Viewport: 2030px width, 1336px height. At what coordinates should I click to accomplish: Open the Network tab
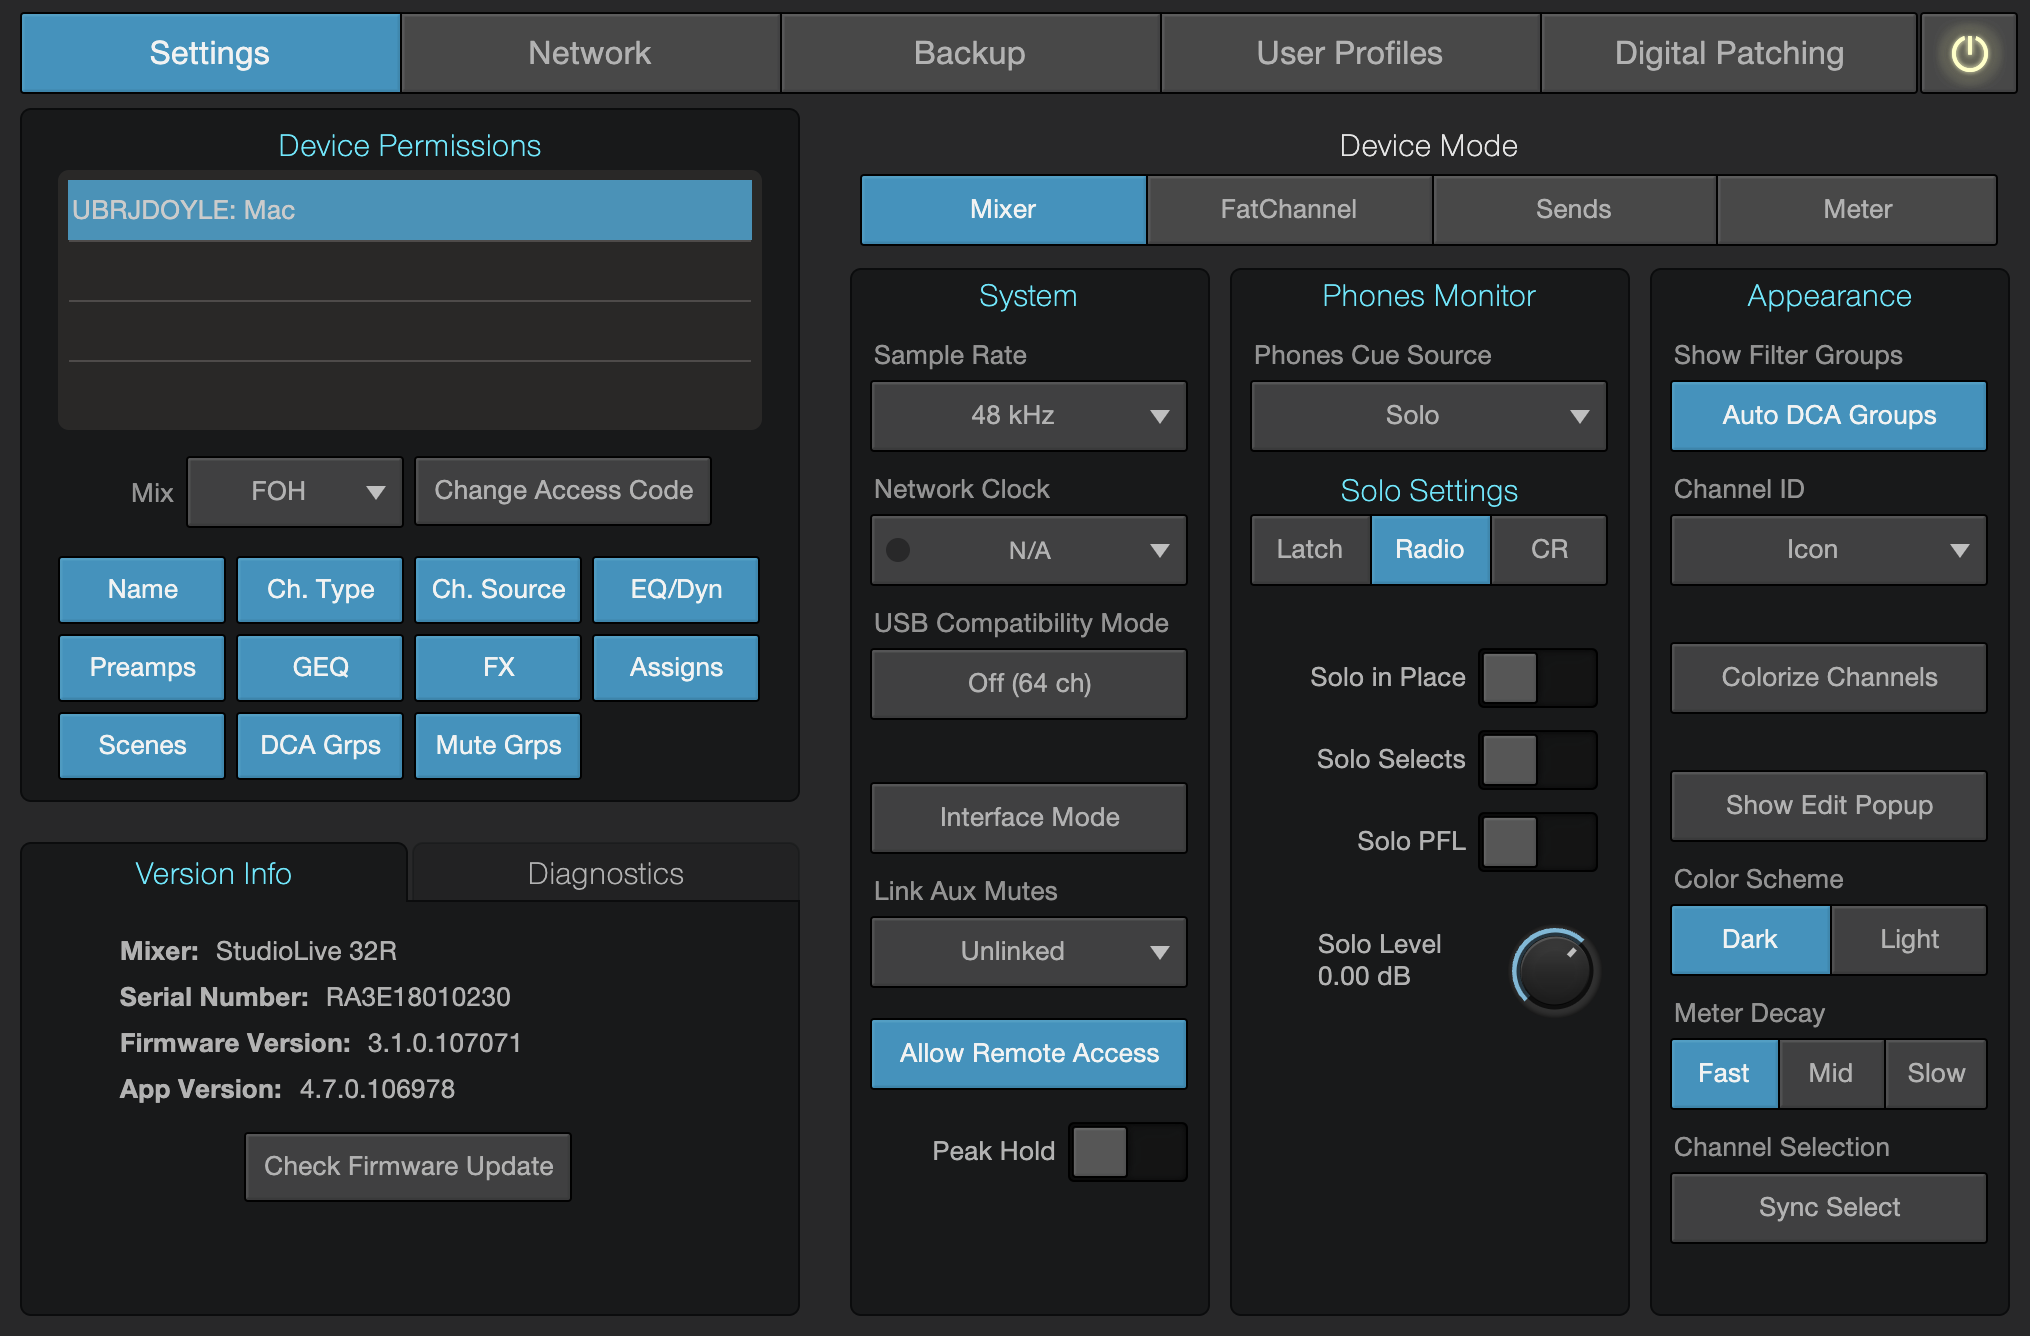(x=590, y=53)
